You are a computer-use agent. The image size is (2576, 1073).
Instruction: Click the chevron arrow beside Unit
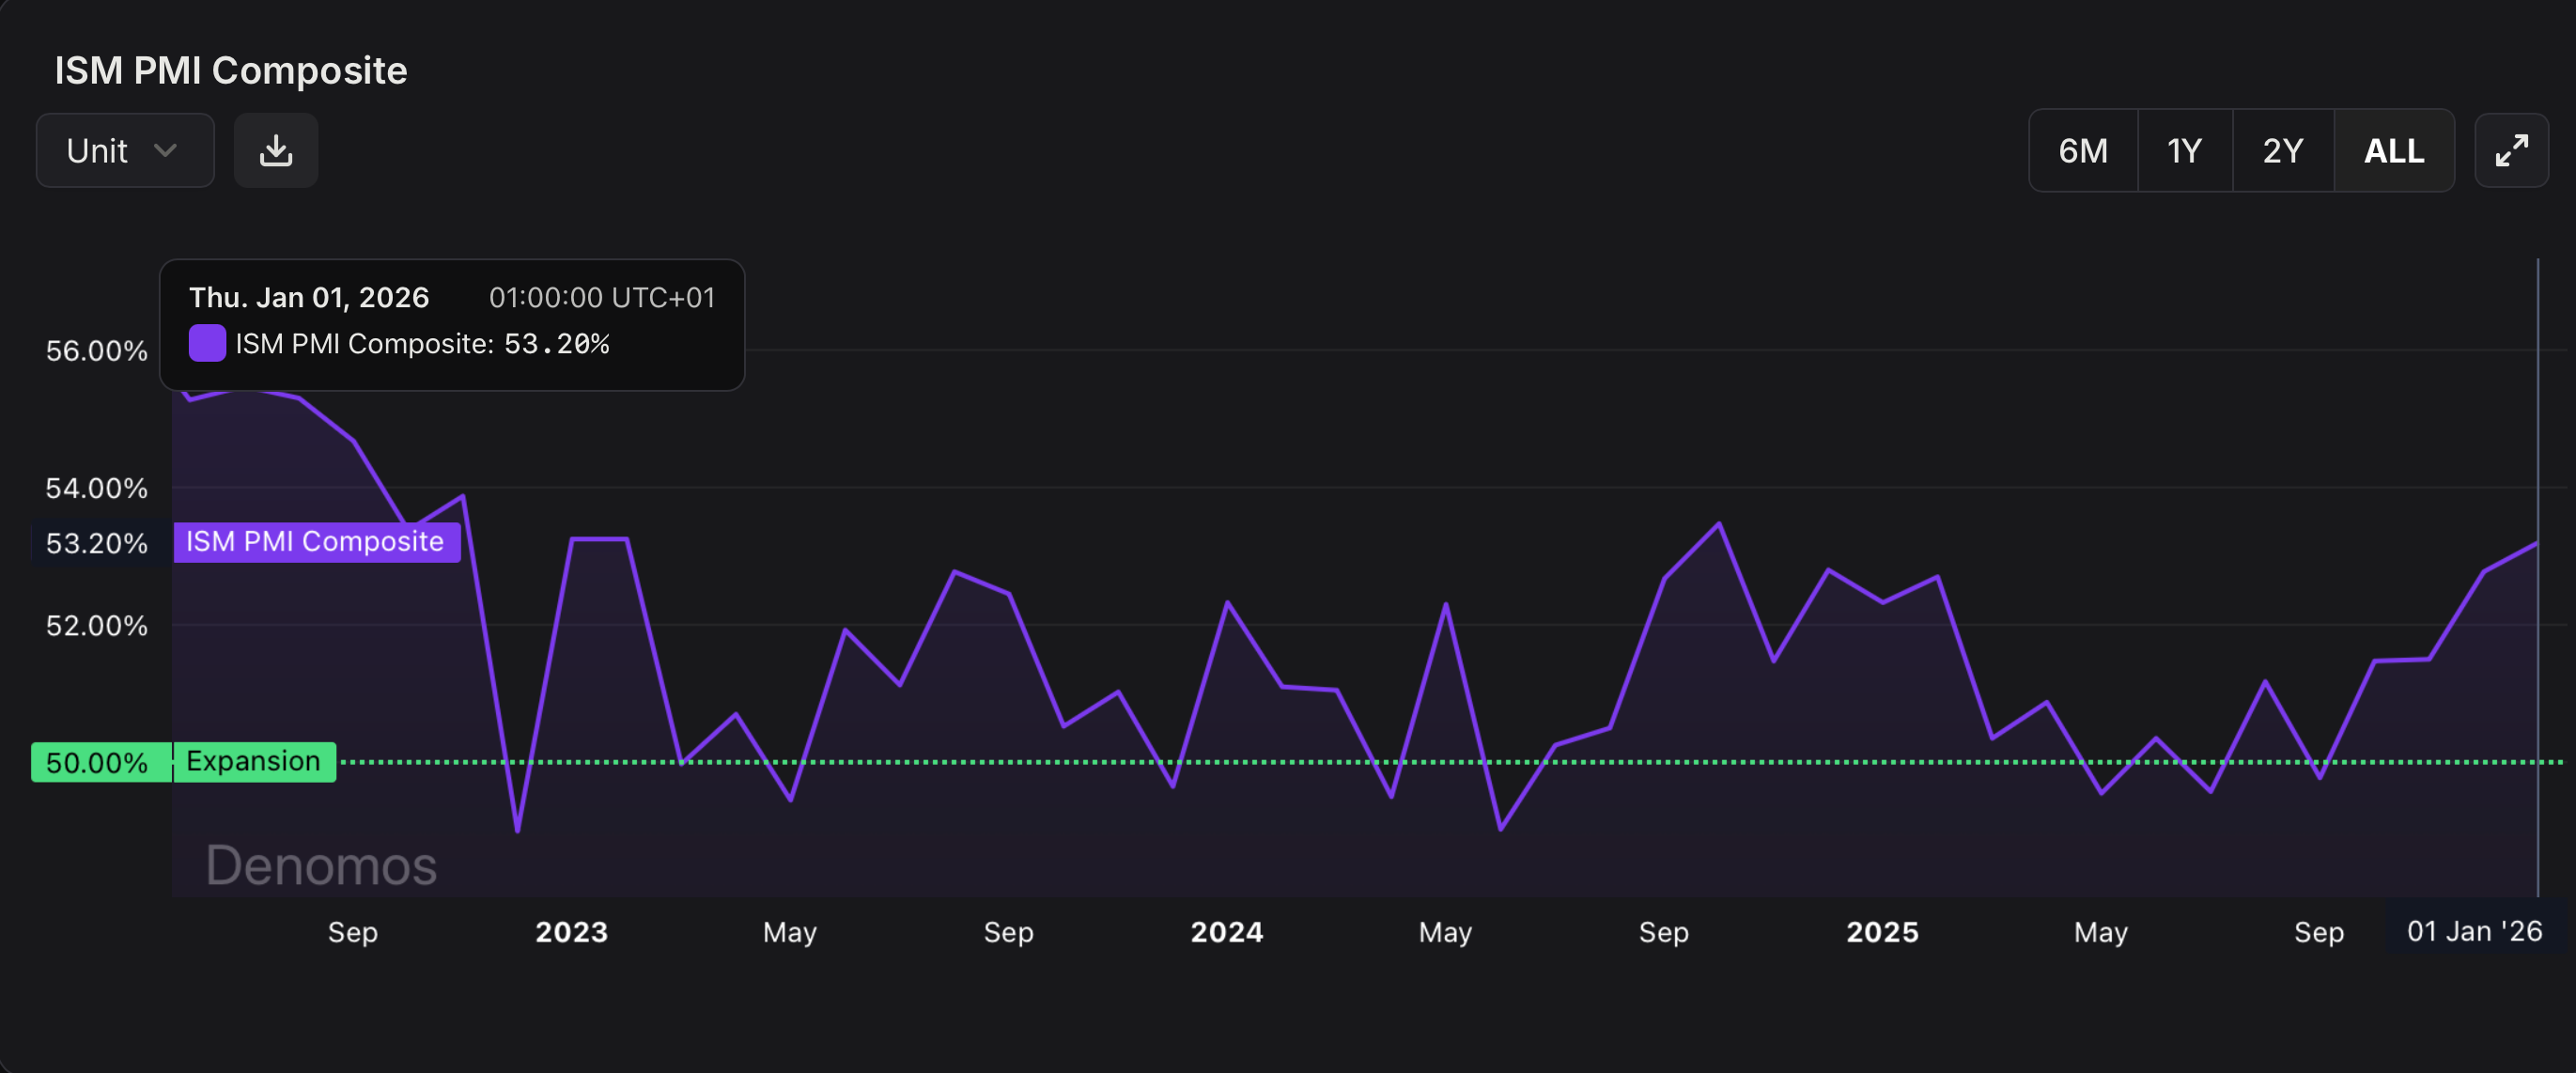point(166,150)
